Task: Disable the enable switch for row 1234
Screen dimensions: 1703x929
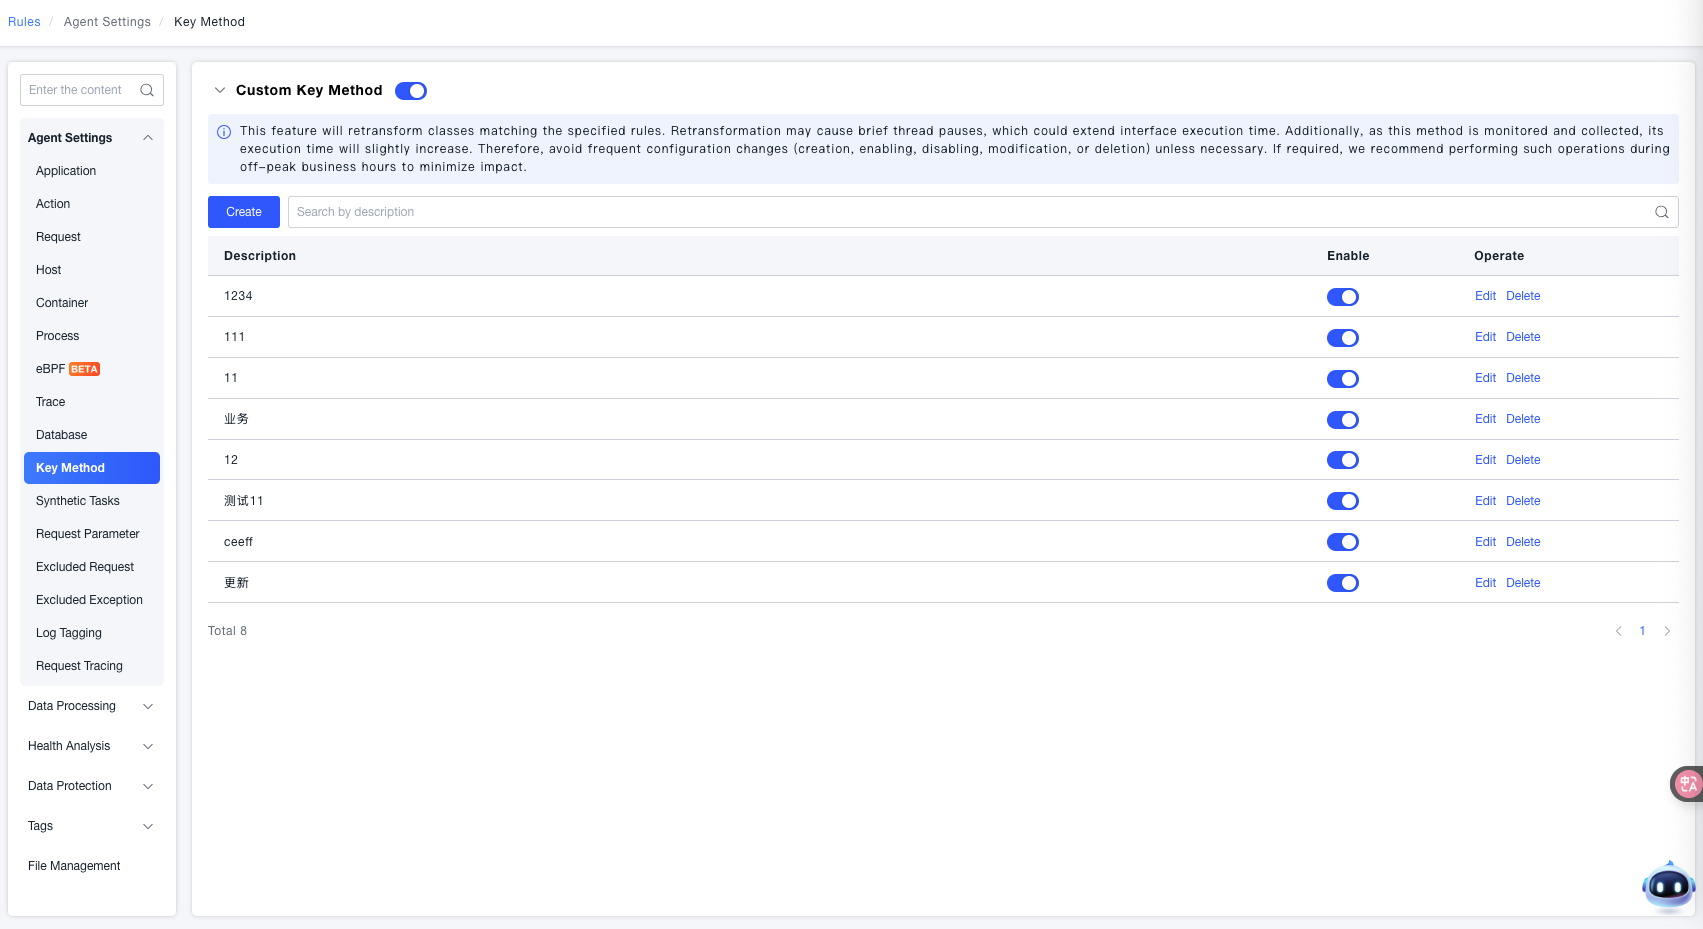Action: tap(1342, 297)
